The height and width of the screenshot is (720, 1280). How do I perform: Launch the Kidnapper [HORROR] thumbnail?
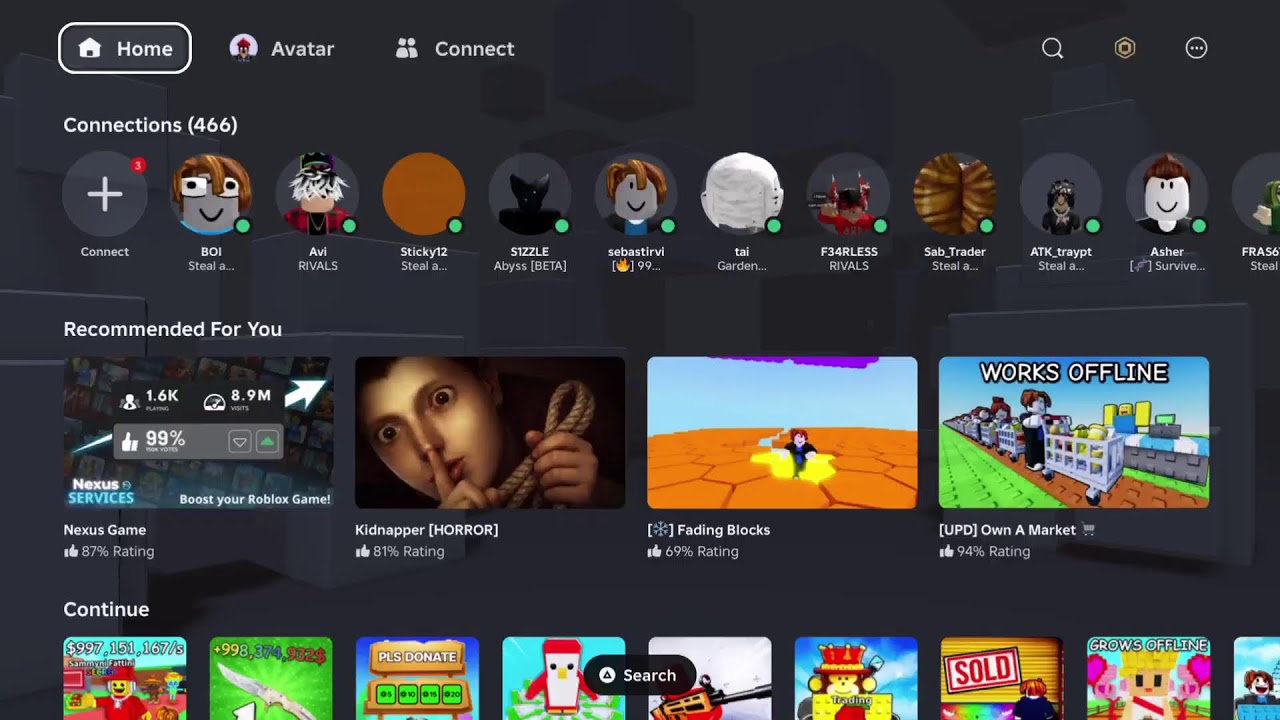pyautogui.click(x=490, y=432)
